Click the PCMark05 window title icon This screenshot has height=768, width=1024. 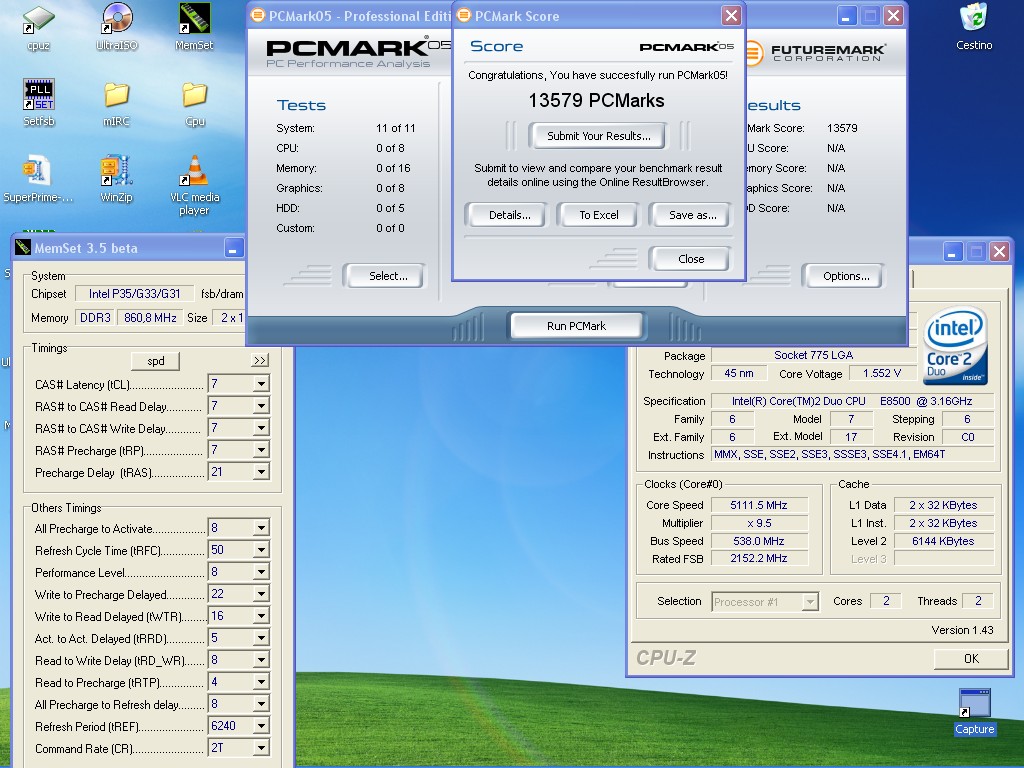pos(258,16)
